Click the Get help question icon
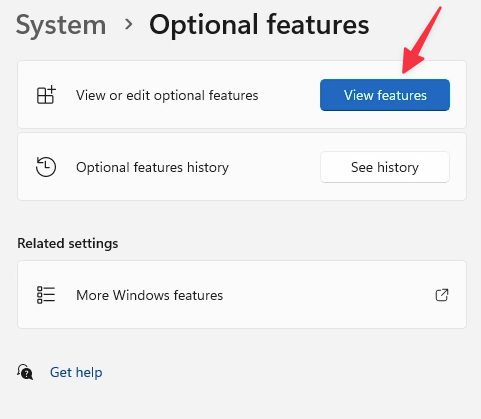The image size is (481, 419). point(25,372)
